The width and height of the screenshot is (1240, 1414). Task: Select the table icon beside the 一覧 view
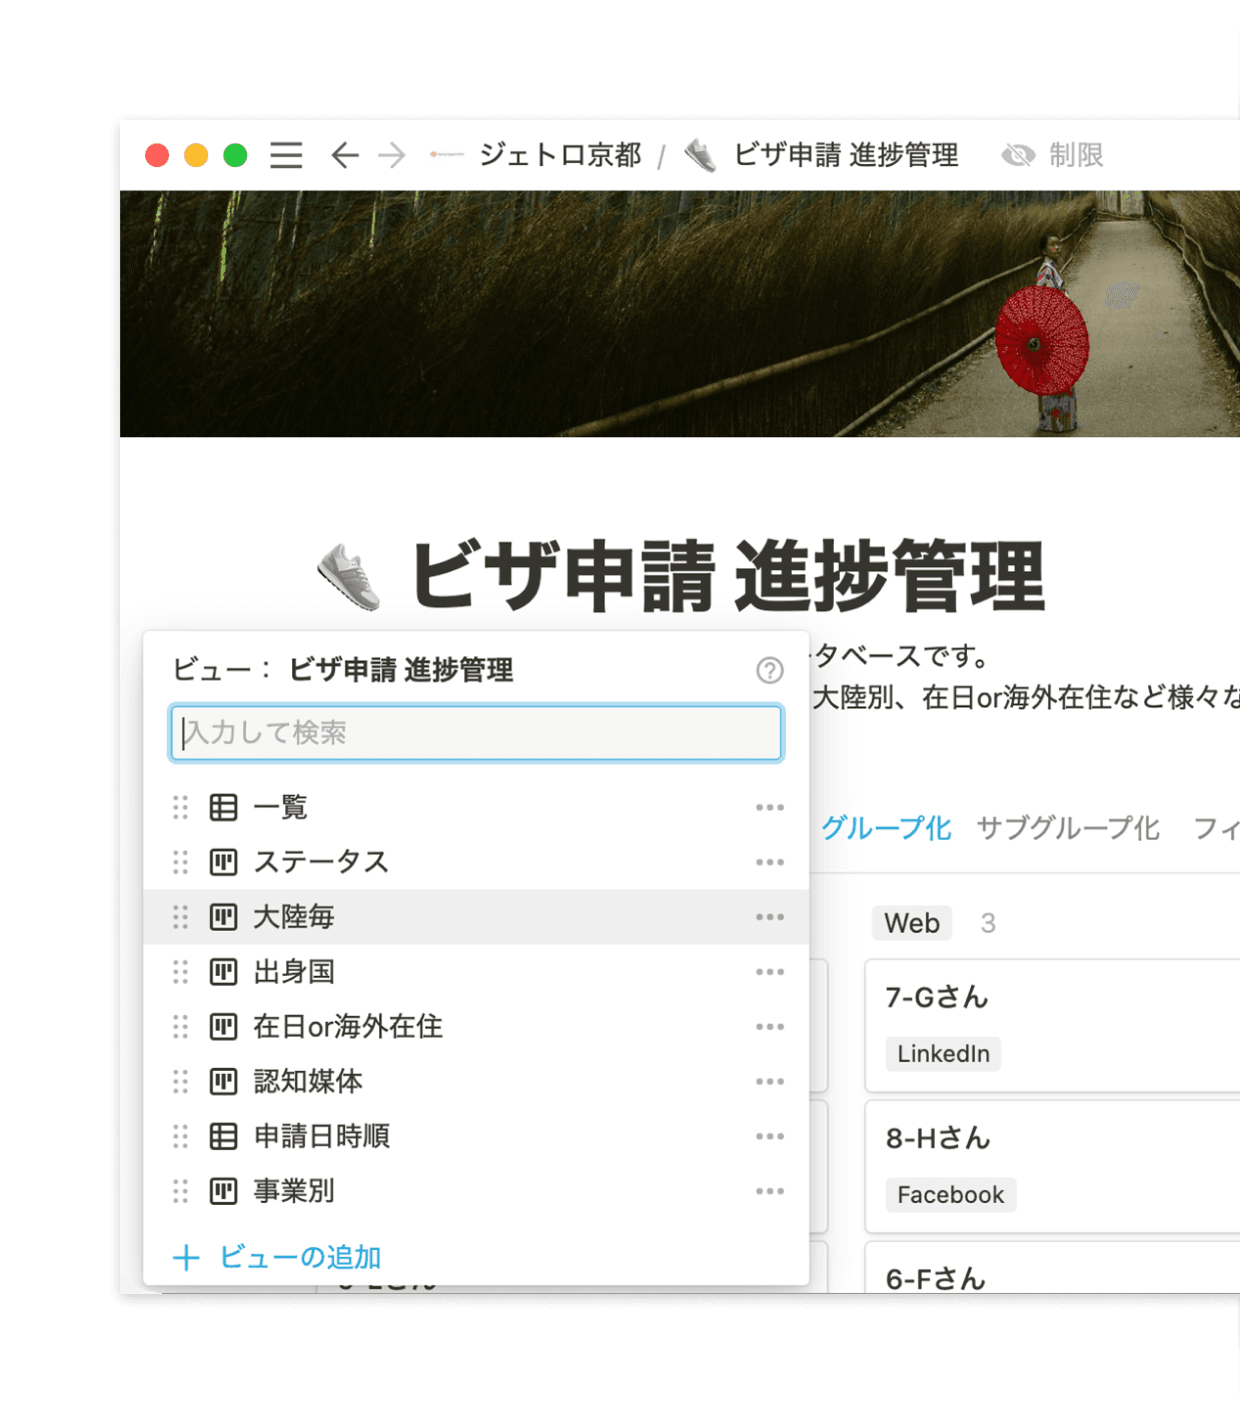click(x=224, y=807)
